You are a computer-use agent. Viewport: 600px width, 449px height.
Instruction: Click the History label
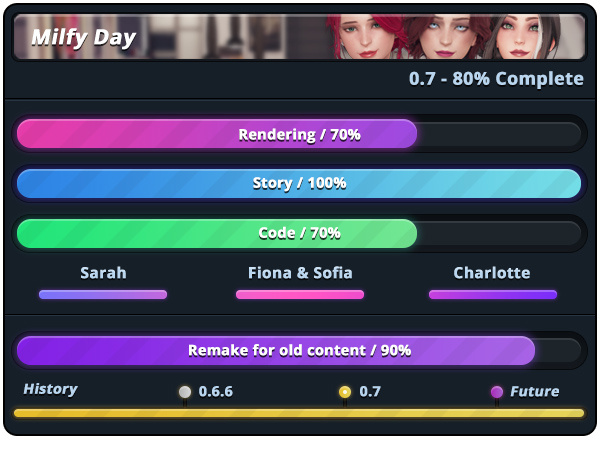pos(51,389)
